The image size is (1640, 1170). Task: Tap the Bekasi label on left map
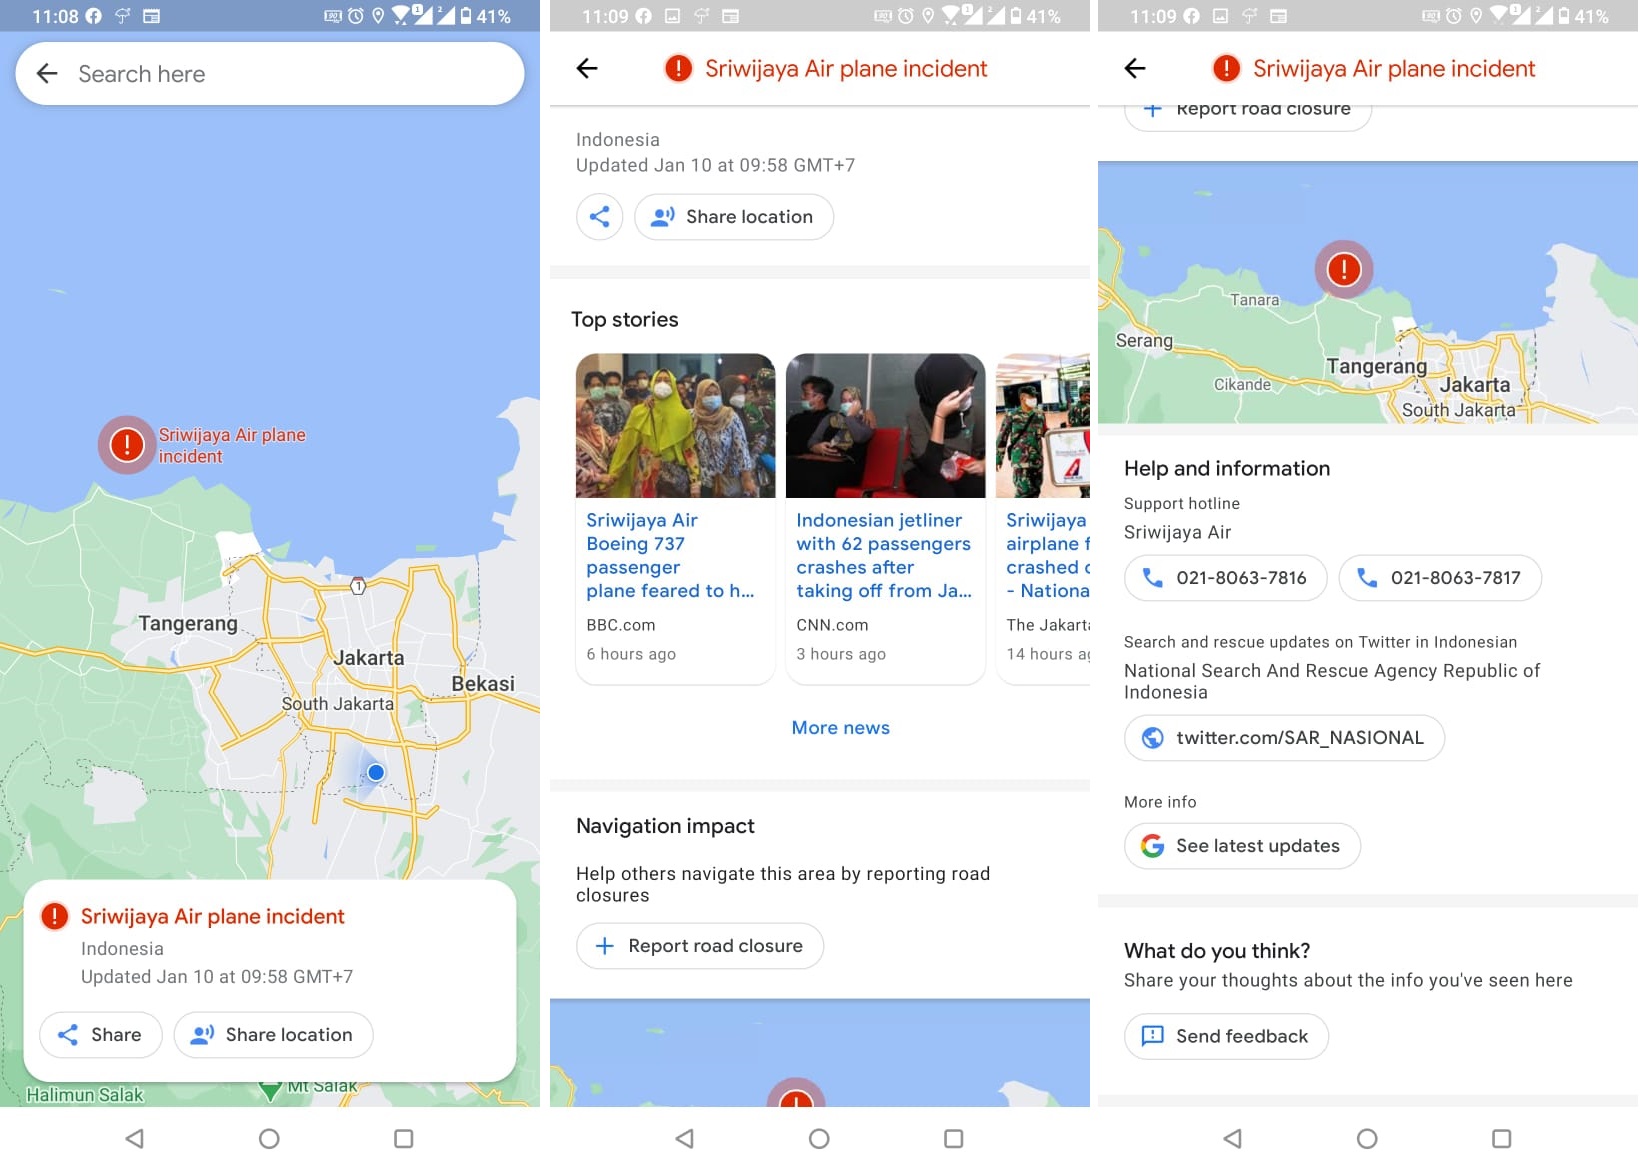(483, 683)
